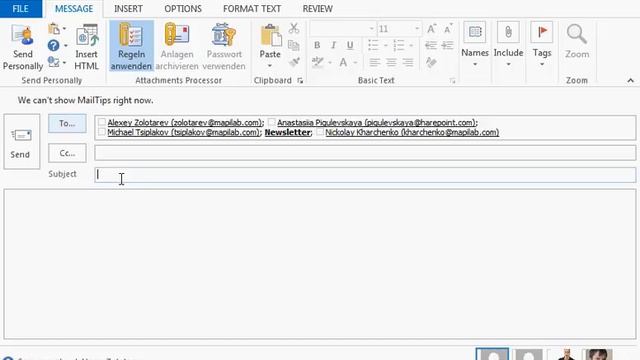Click Align Left icon
Viewport: 640px width, 360px height.
(x=374, y=62)
